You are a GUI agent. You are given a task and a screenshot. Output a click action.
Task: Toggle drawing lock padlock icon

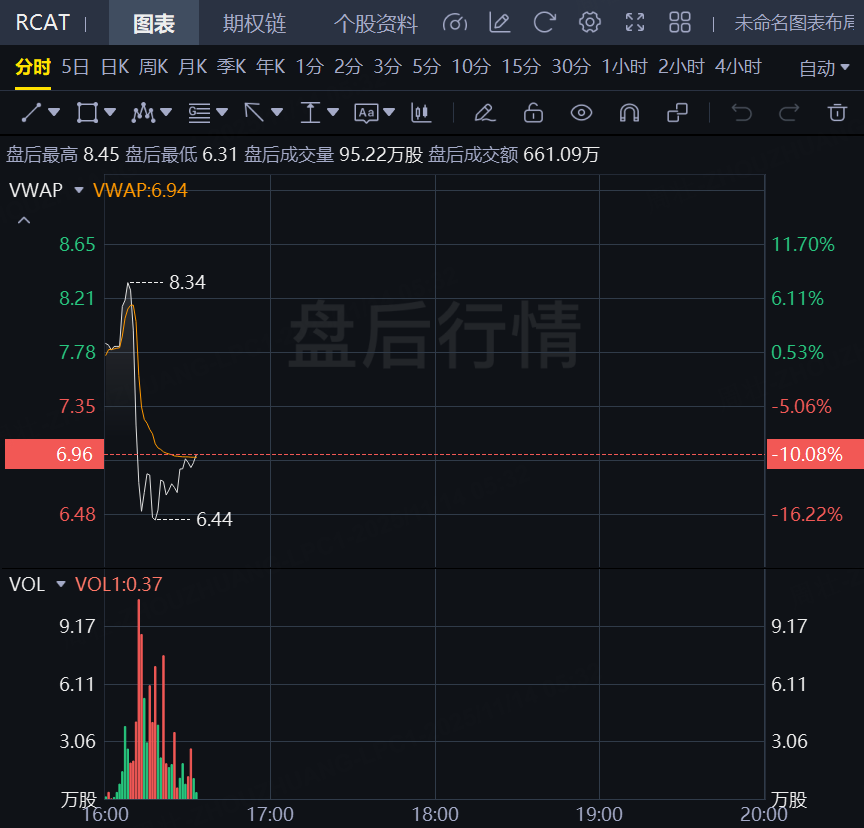tap(533, 112)
